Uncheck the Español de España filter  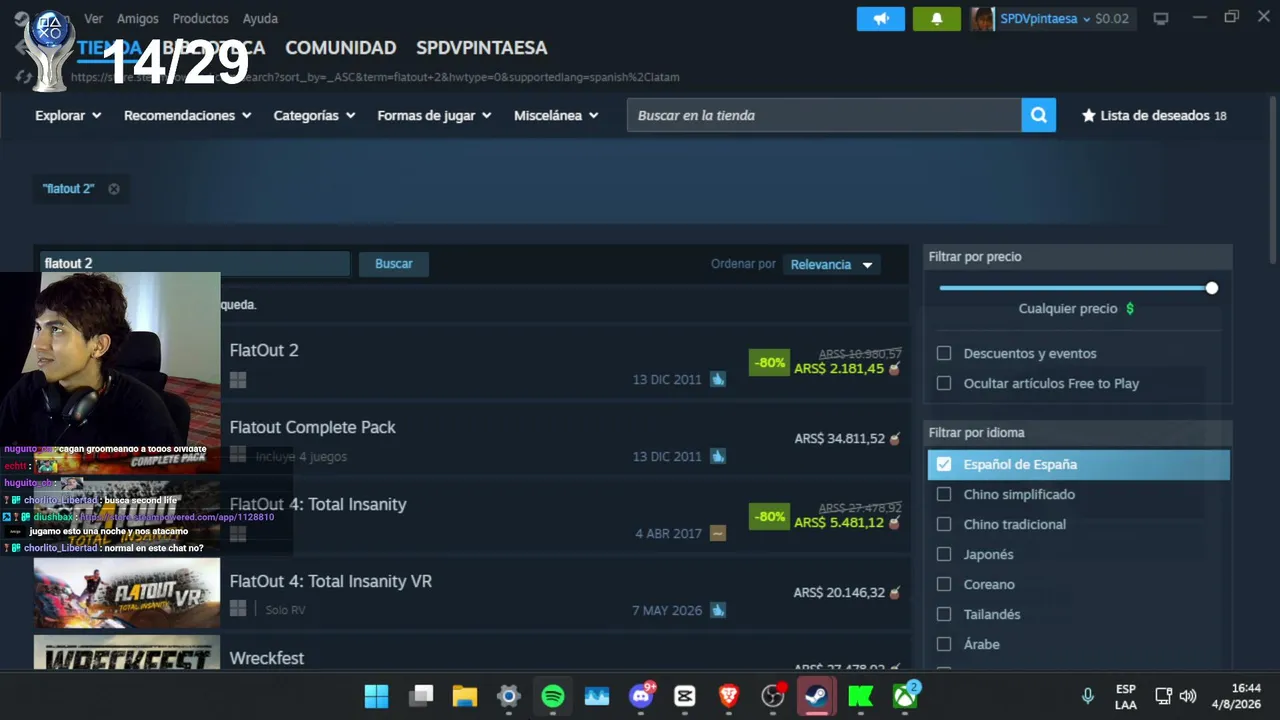pyautogui.click(x=944, y=464)
